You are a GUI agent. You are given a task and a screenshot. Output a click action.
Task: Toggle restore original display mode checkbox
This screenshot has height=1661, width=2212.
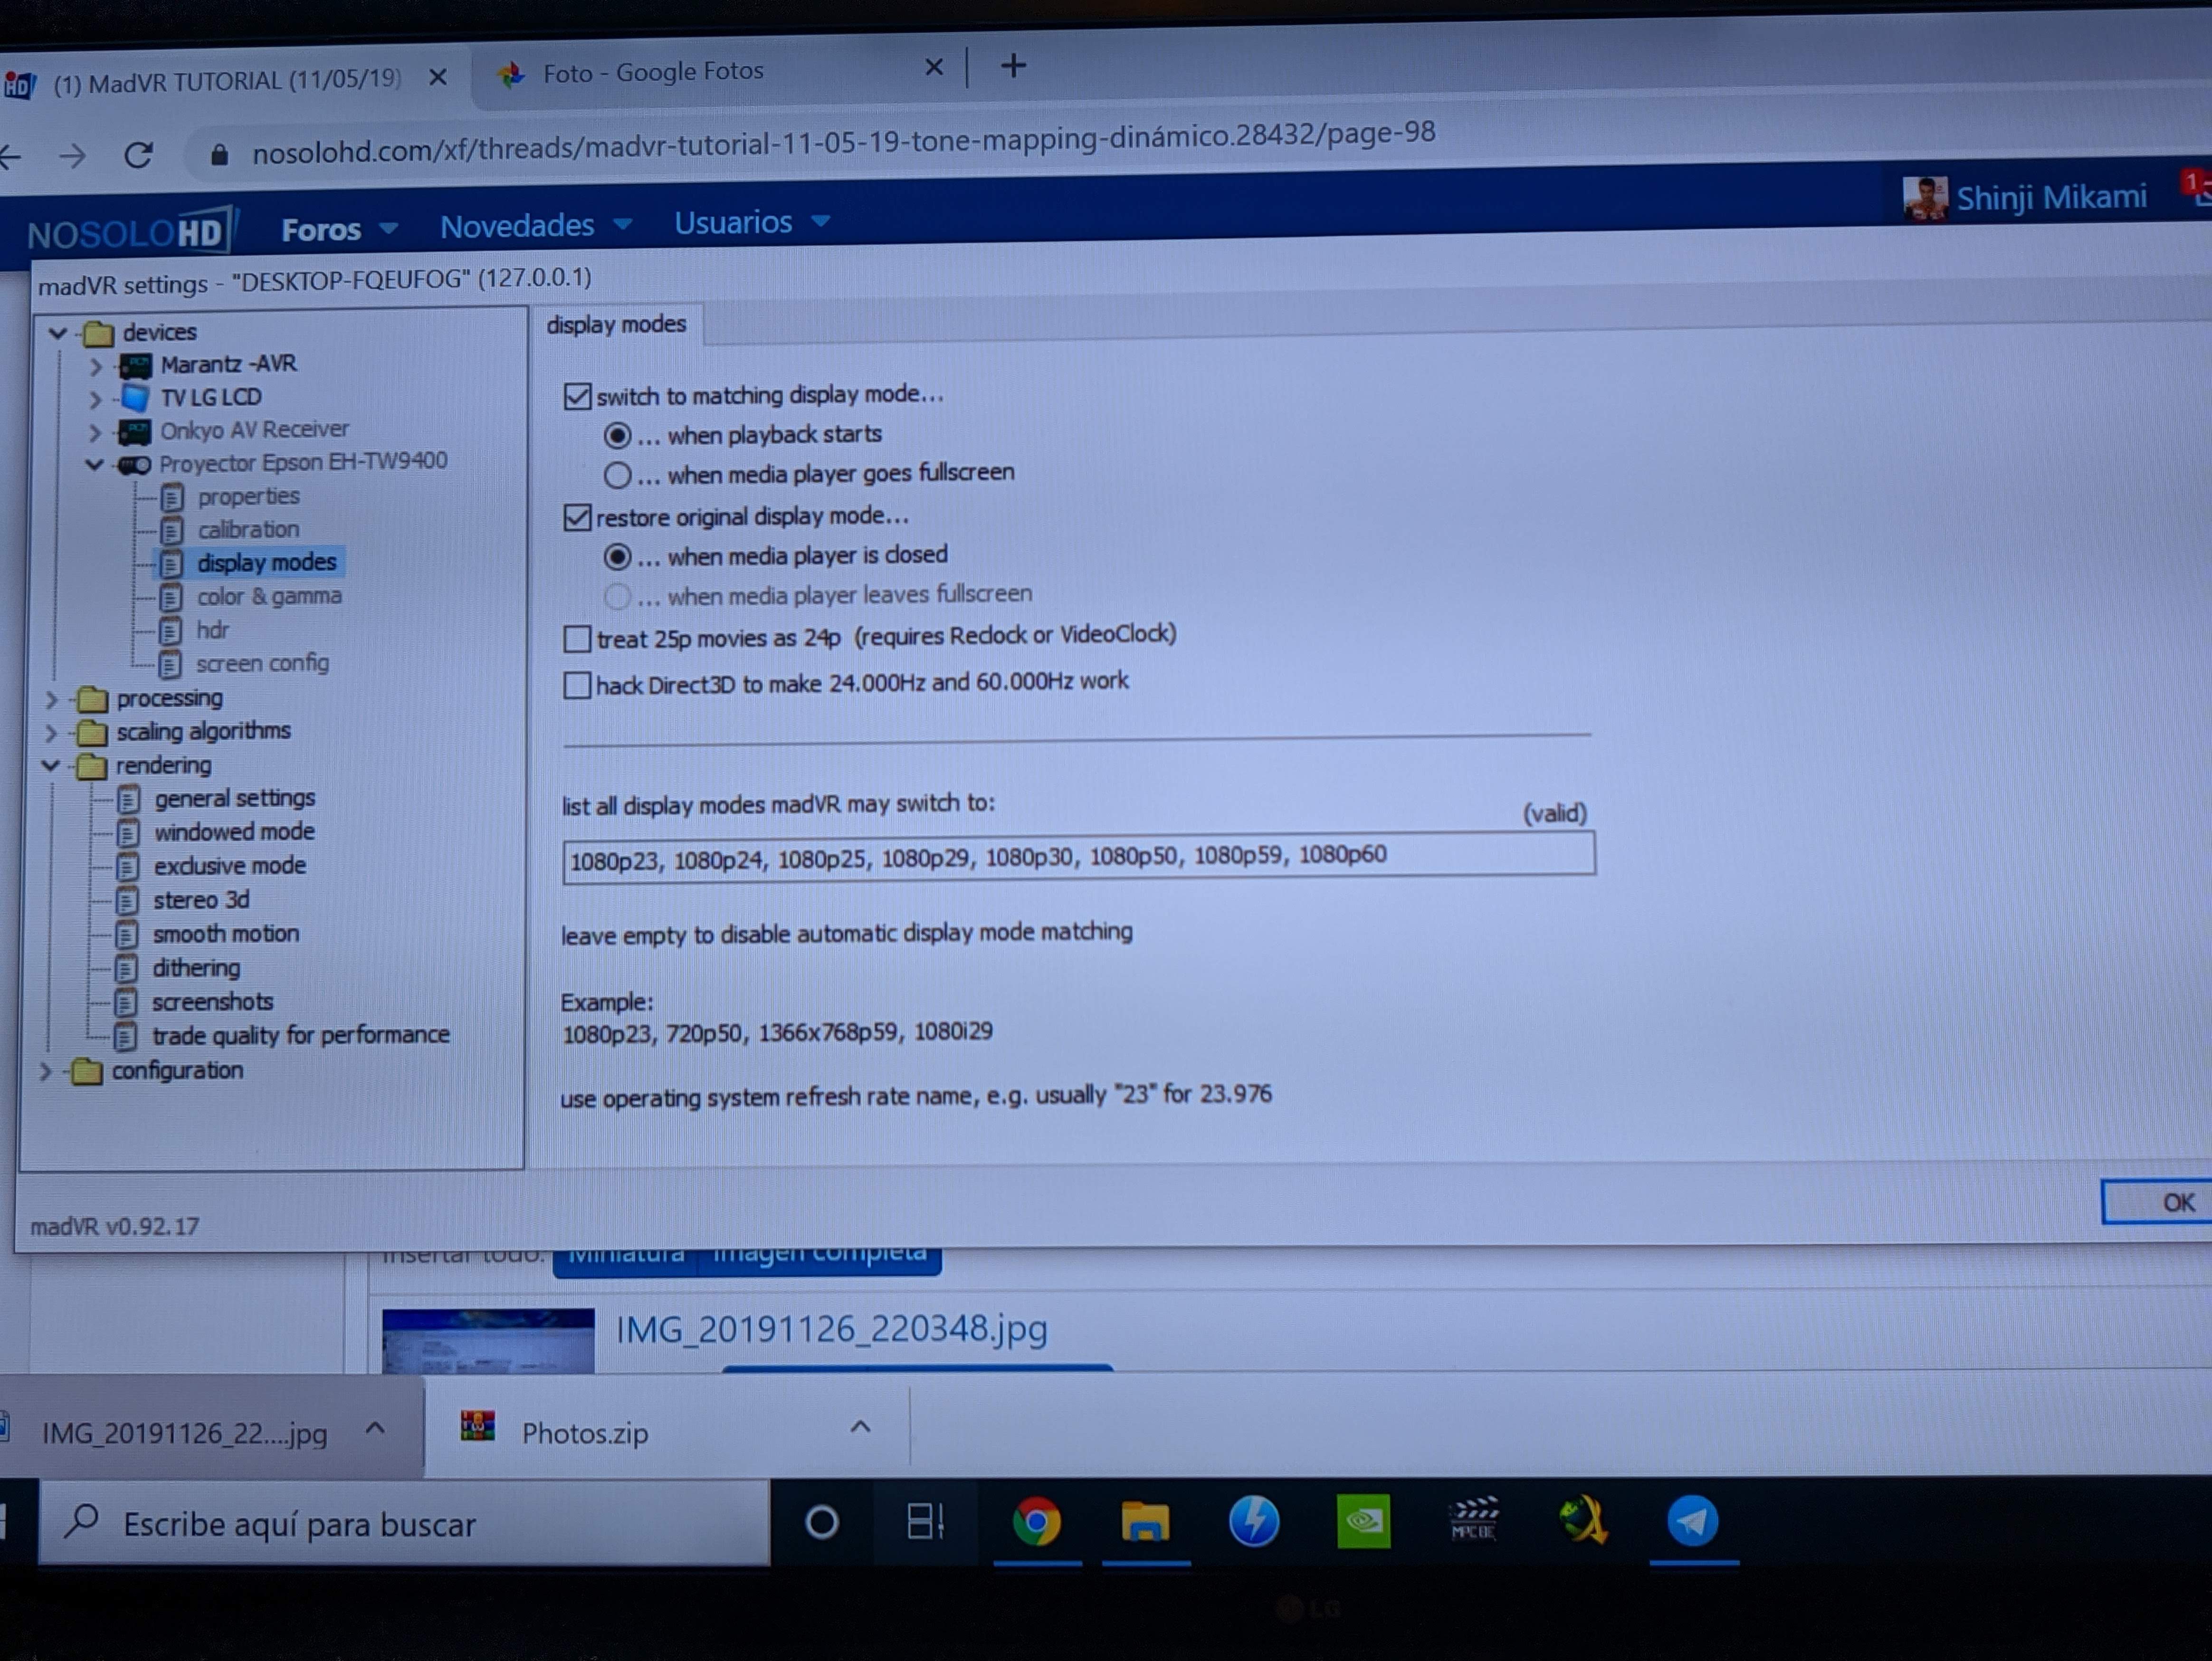tap(577, 518)
